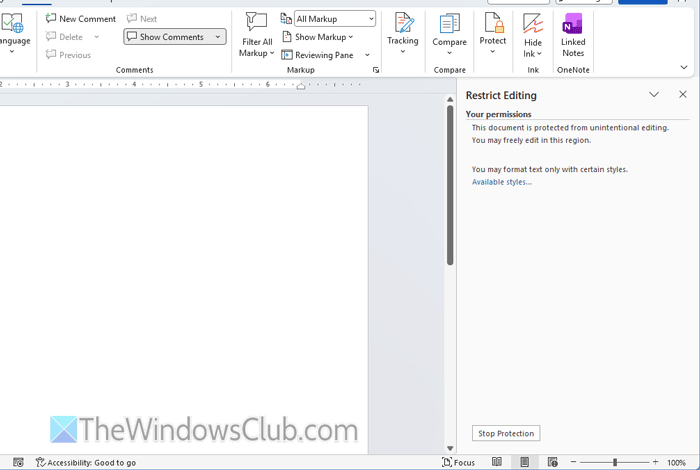Open the Show Comments dropdown arrow
Image resolution: width=700 pixels, height=470 pixels.
coord(218,37)
